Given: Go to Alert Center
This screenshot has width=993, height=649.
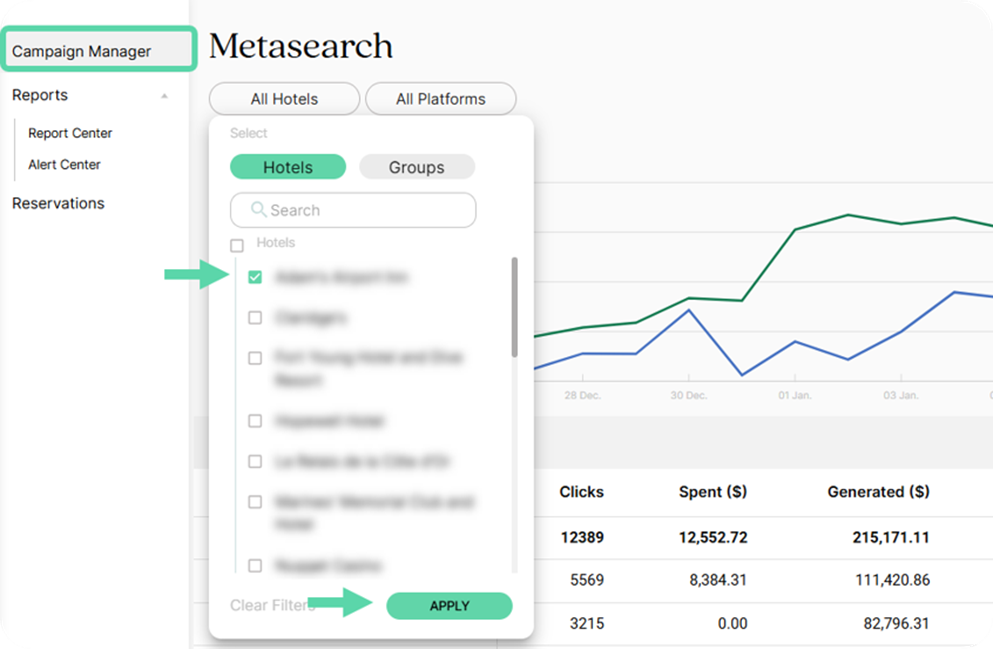Looking at the screenshot, I should tap(65, 165).
